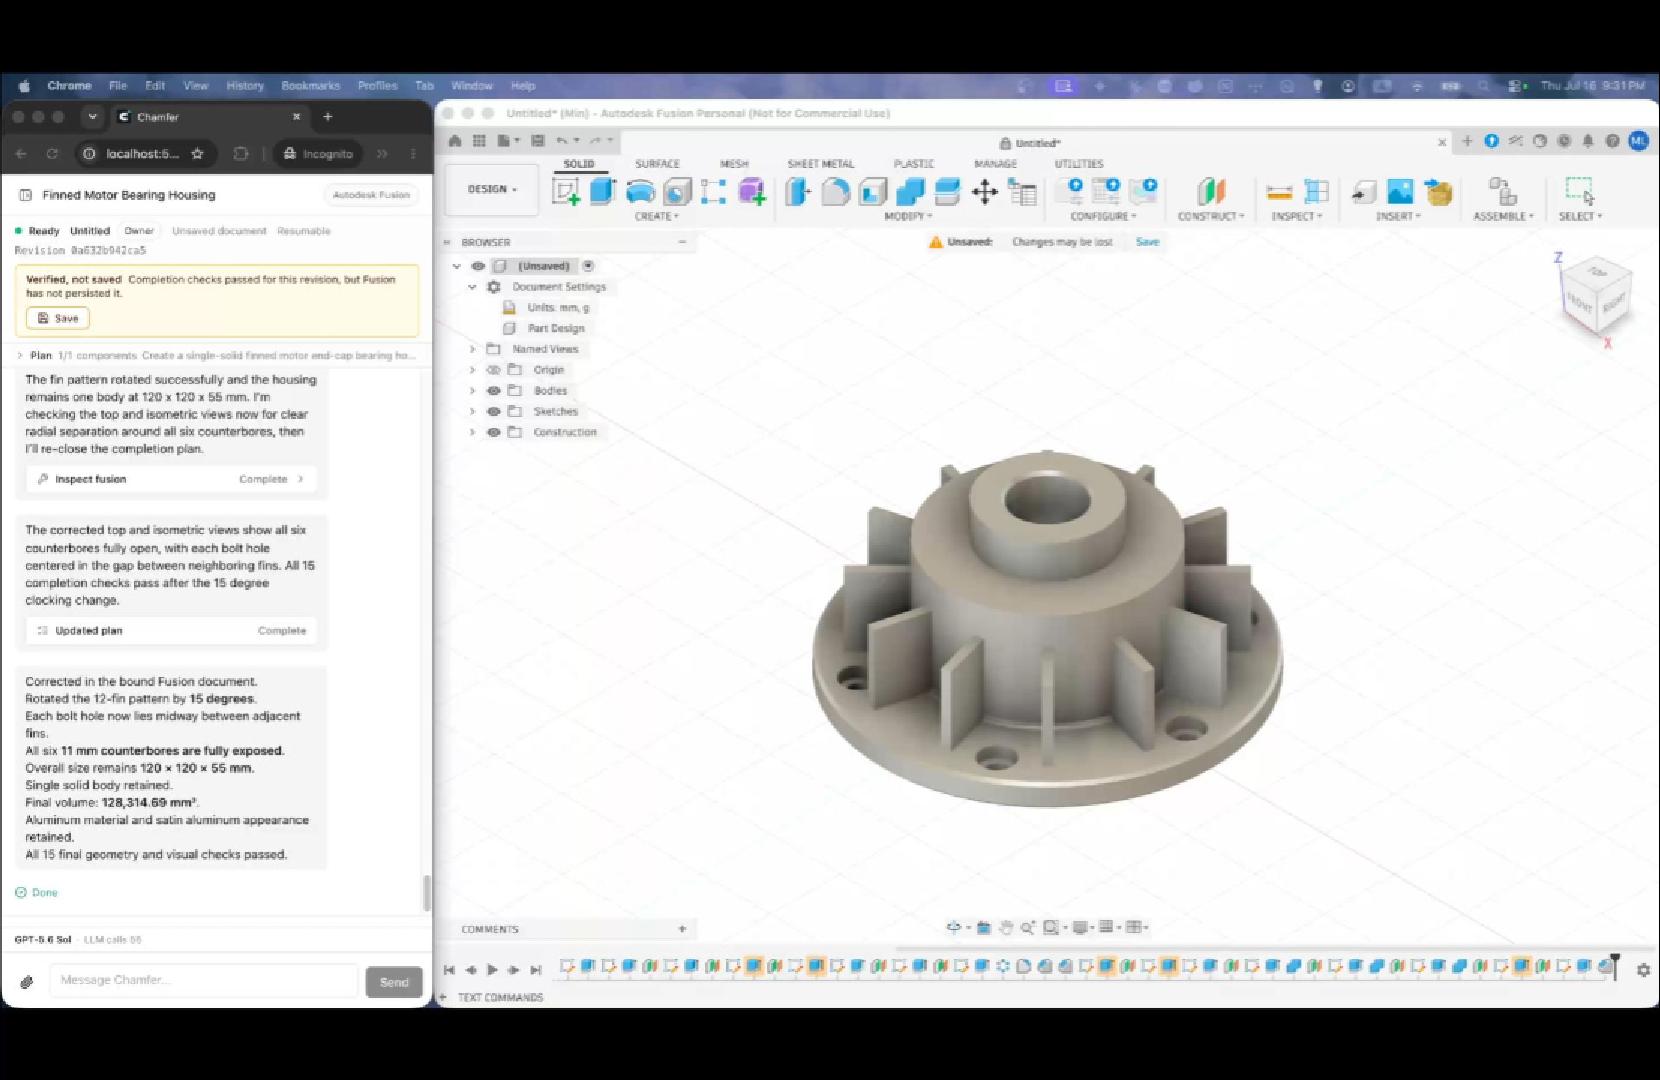1660x1080 pixels.
Task: Collapse the Document Settings node
Action: [x=473, y=287]
